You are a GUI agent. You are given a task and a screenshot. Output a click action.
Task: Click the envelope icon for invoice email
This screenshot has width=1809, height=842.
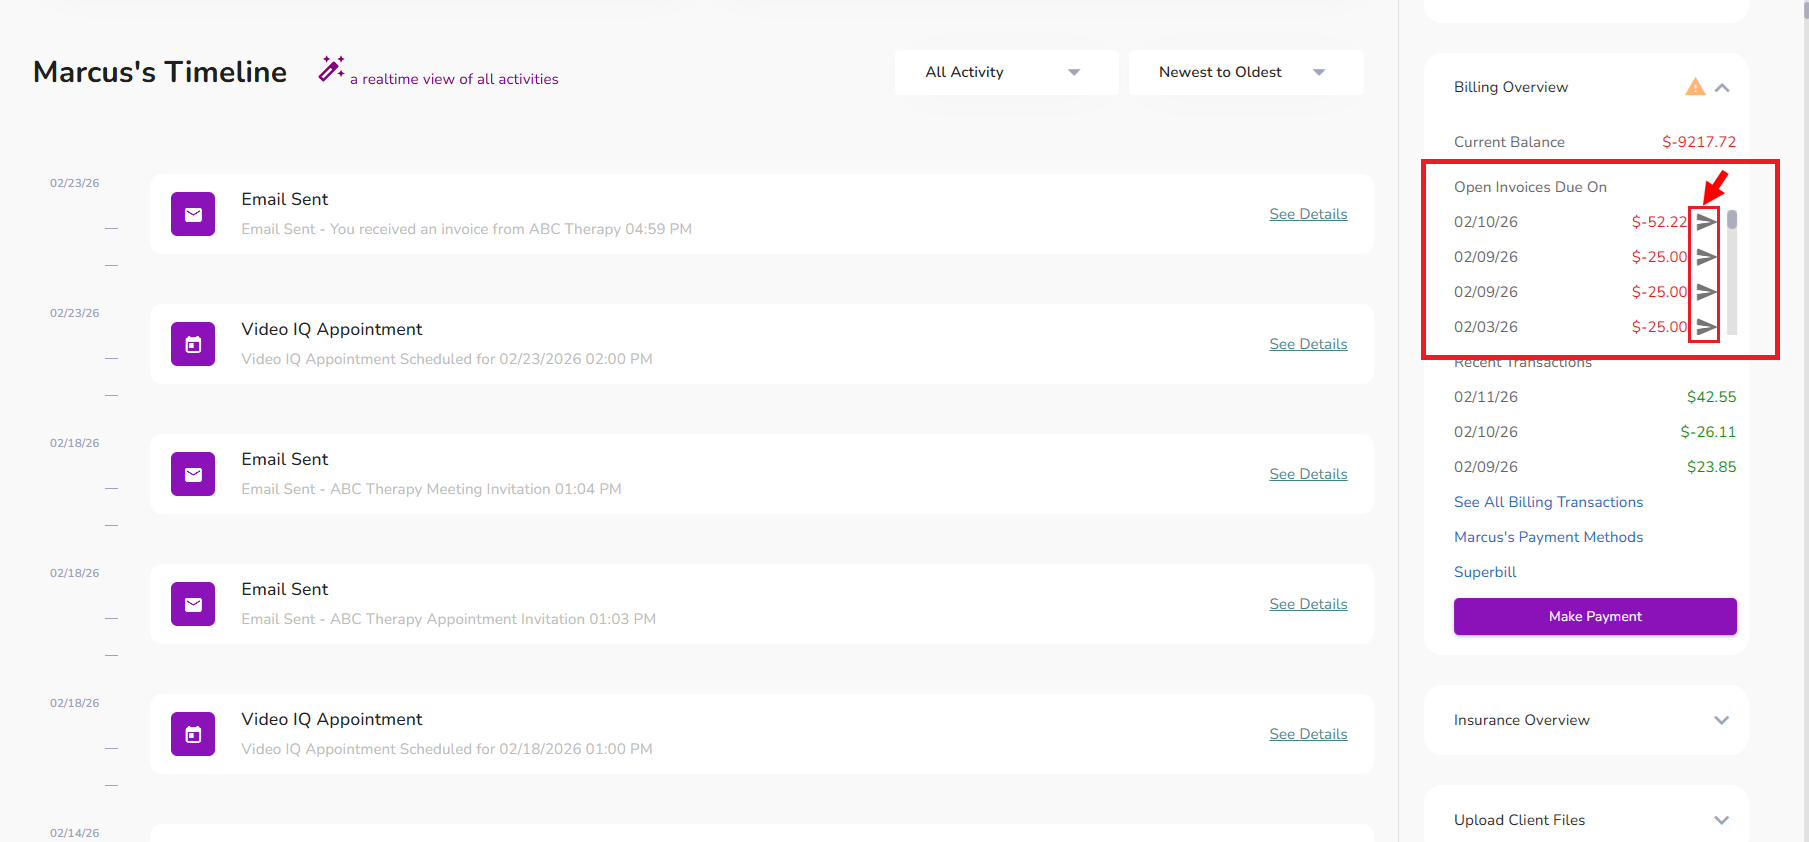coord(193,214)
